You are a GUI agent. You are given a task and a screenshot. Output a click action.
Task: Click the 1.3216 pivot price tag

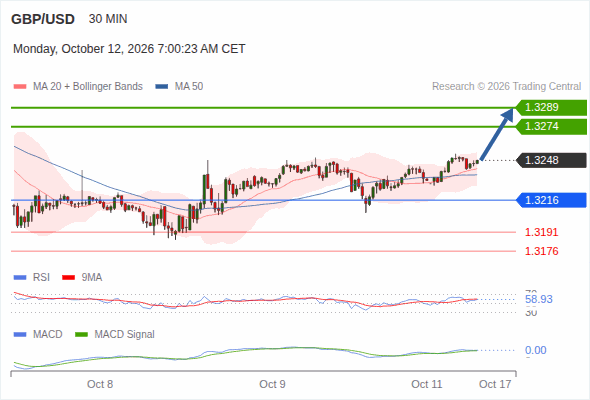(551, 200)
